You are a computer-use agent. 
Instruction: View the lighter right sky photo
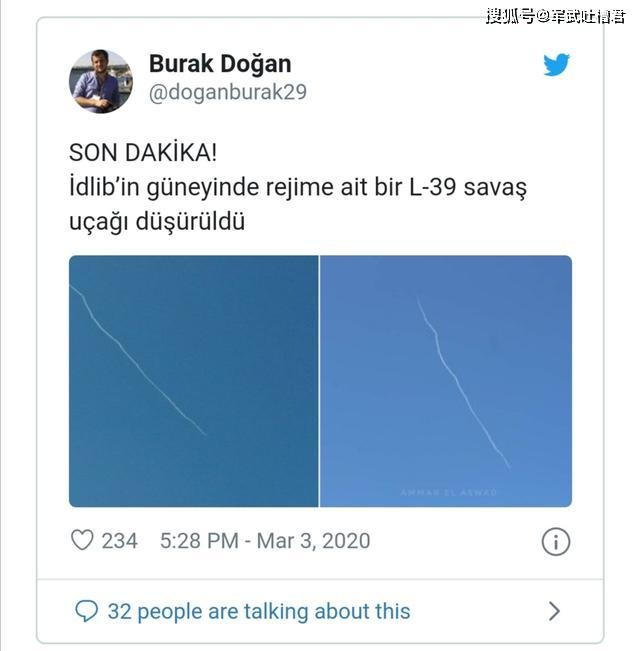446,381
